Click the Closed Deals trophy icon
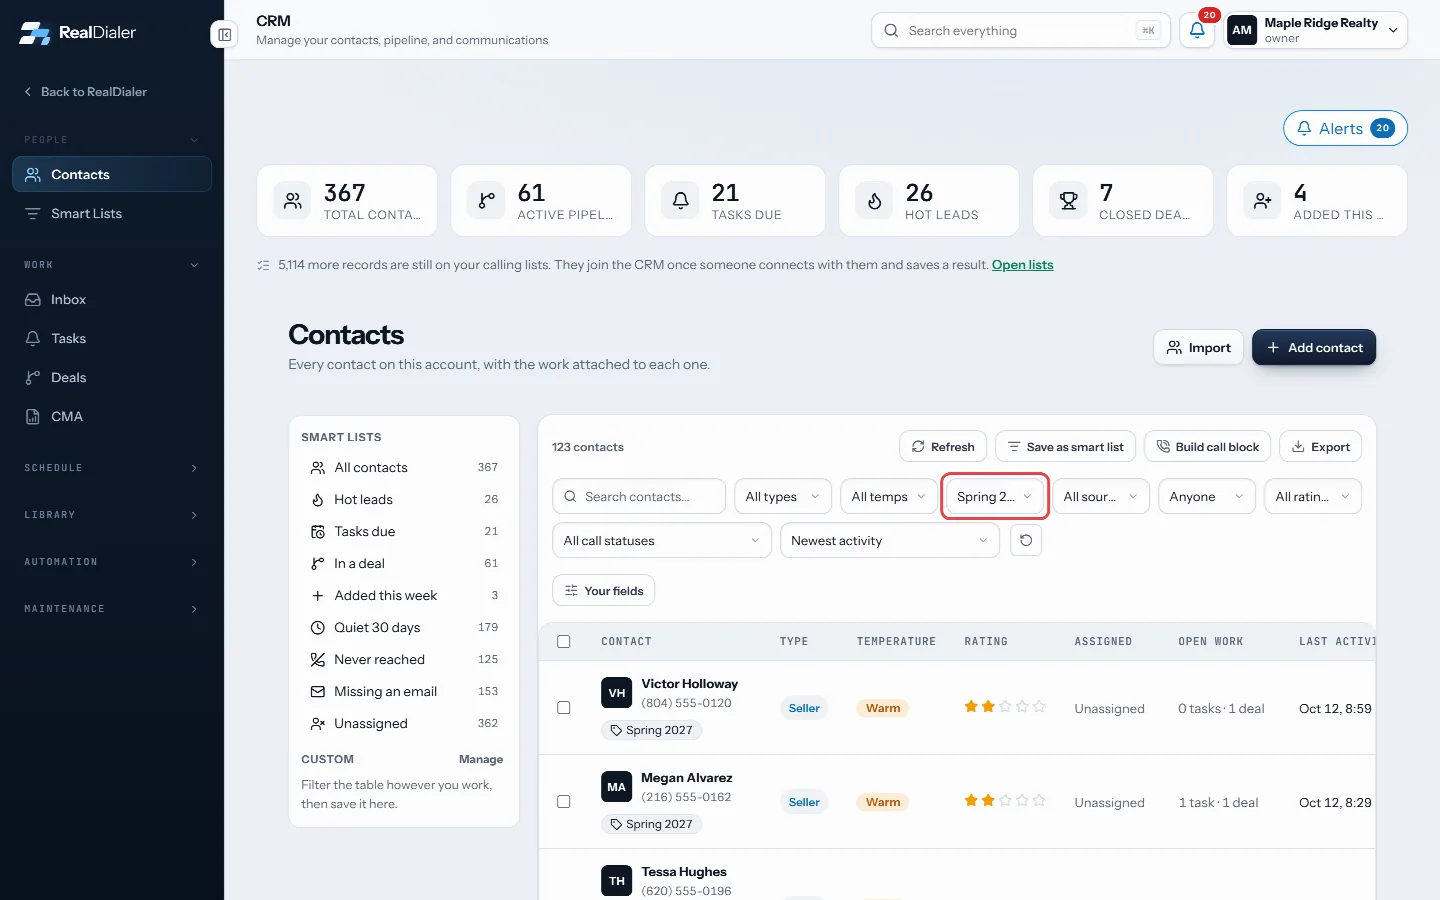 [x=1068, y=201]
